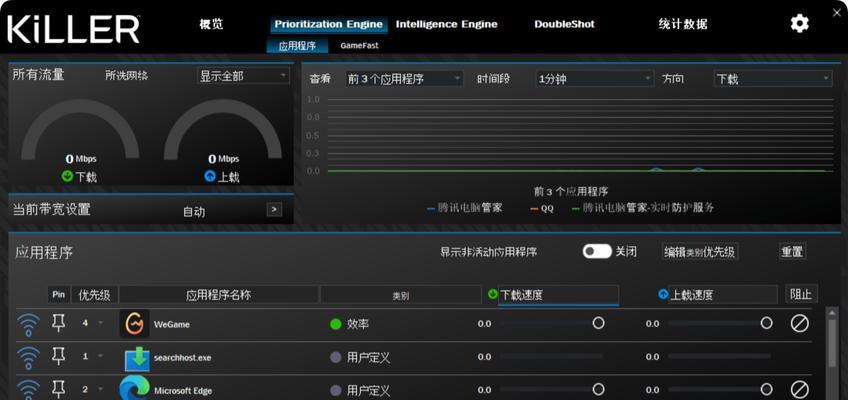This screenshot has width=848, height=400.
Task: Sort by the Pin column header
Action: click(58, 295)
